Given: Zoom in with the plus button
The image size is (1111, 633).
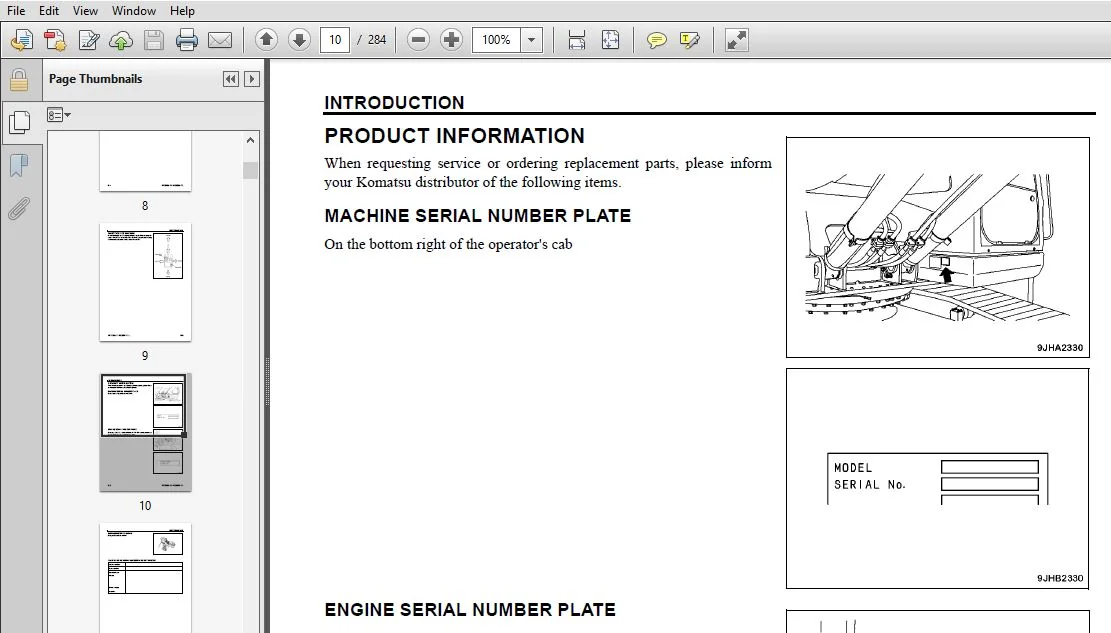Looking at the screenshot, I should (451, 40).
